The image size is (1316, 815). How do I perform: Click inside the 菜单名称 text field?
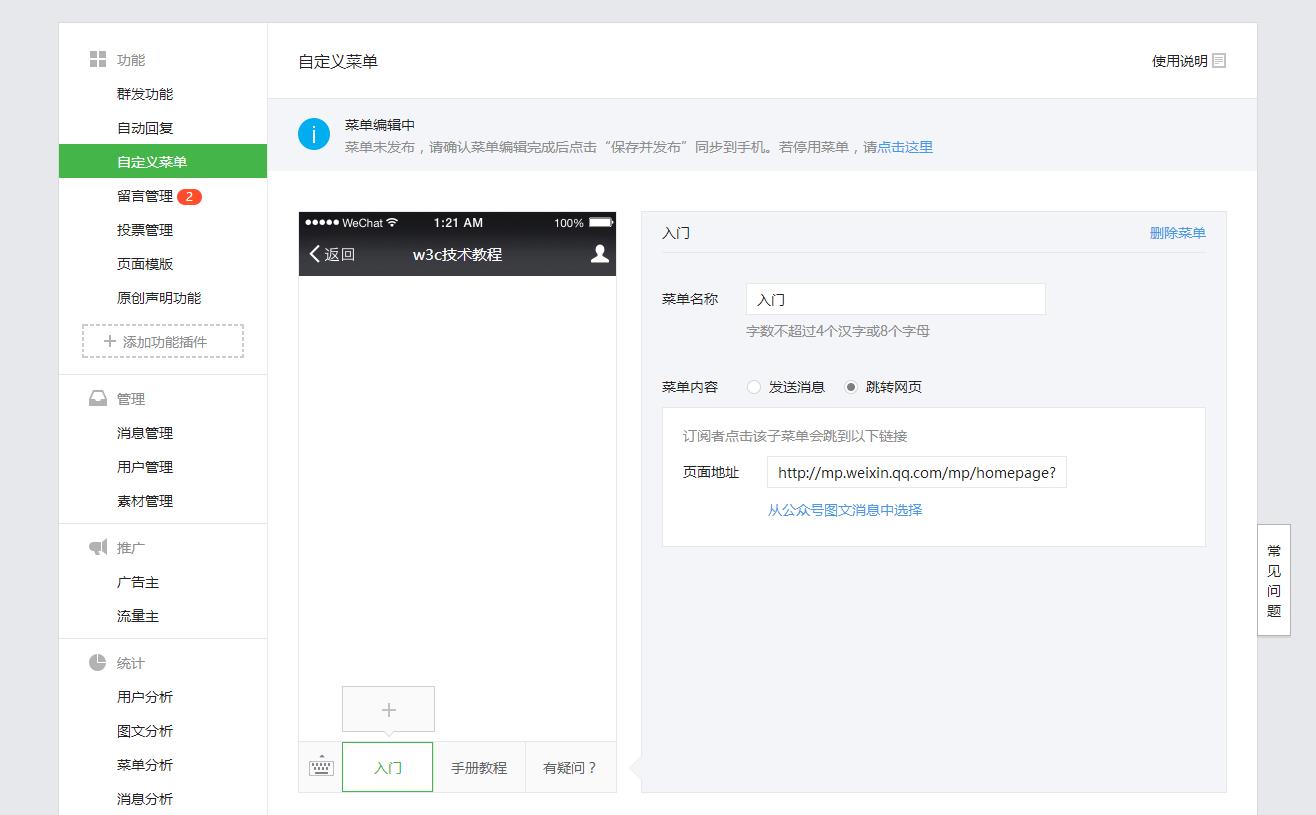895,298
